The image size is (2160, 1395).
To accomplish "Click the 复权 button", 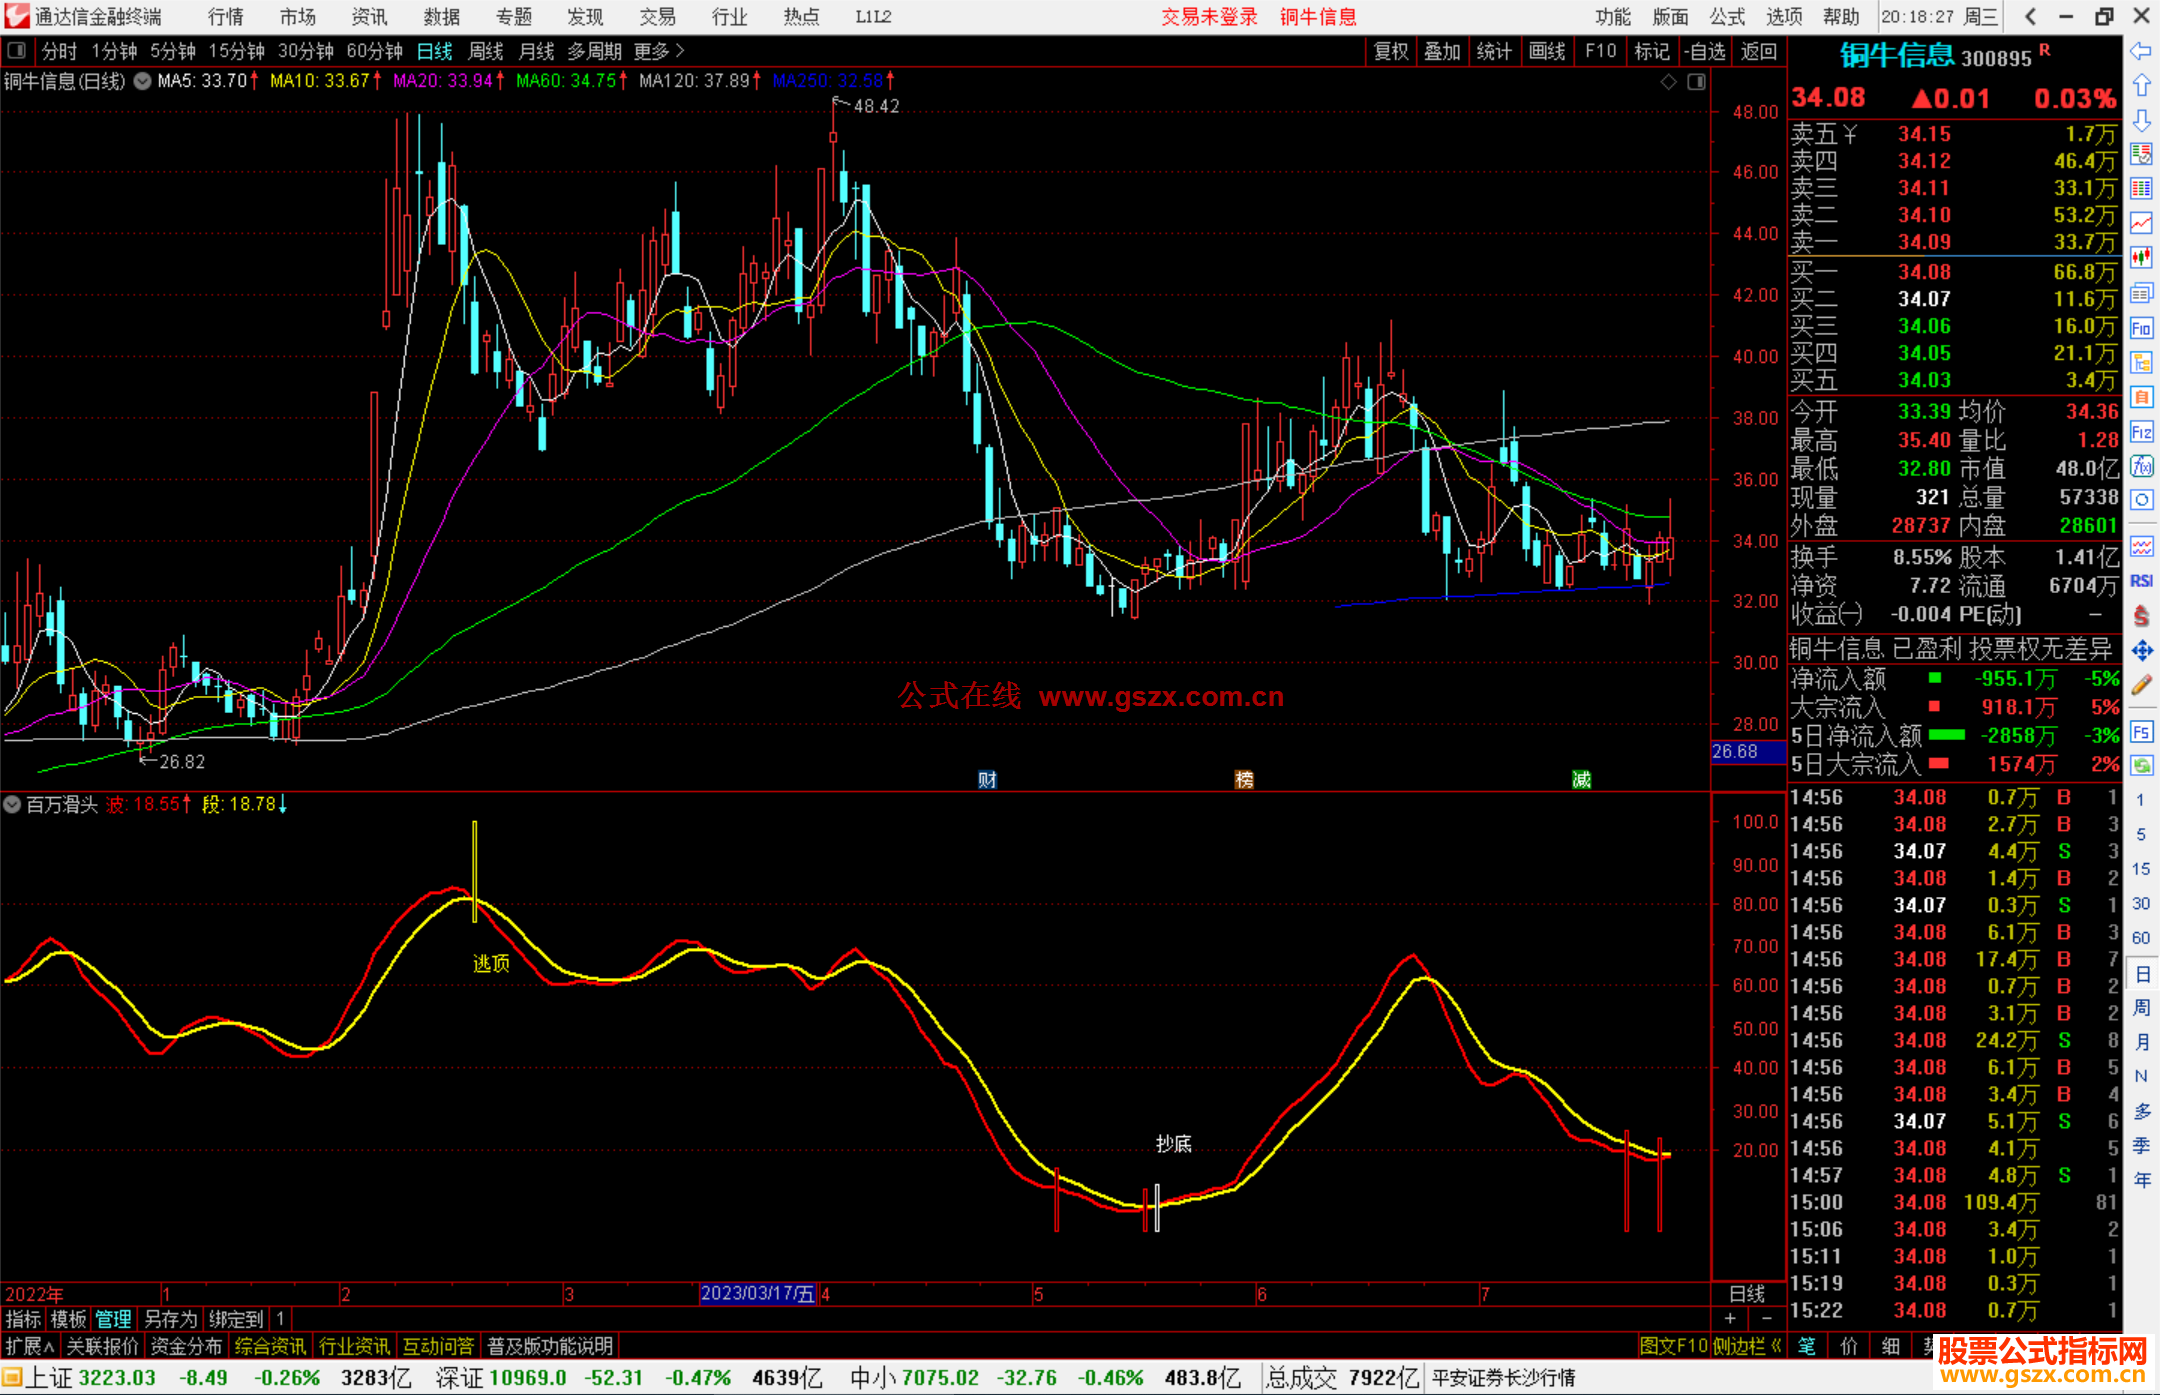I will click(x=1390, y=51).
